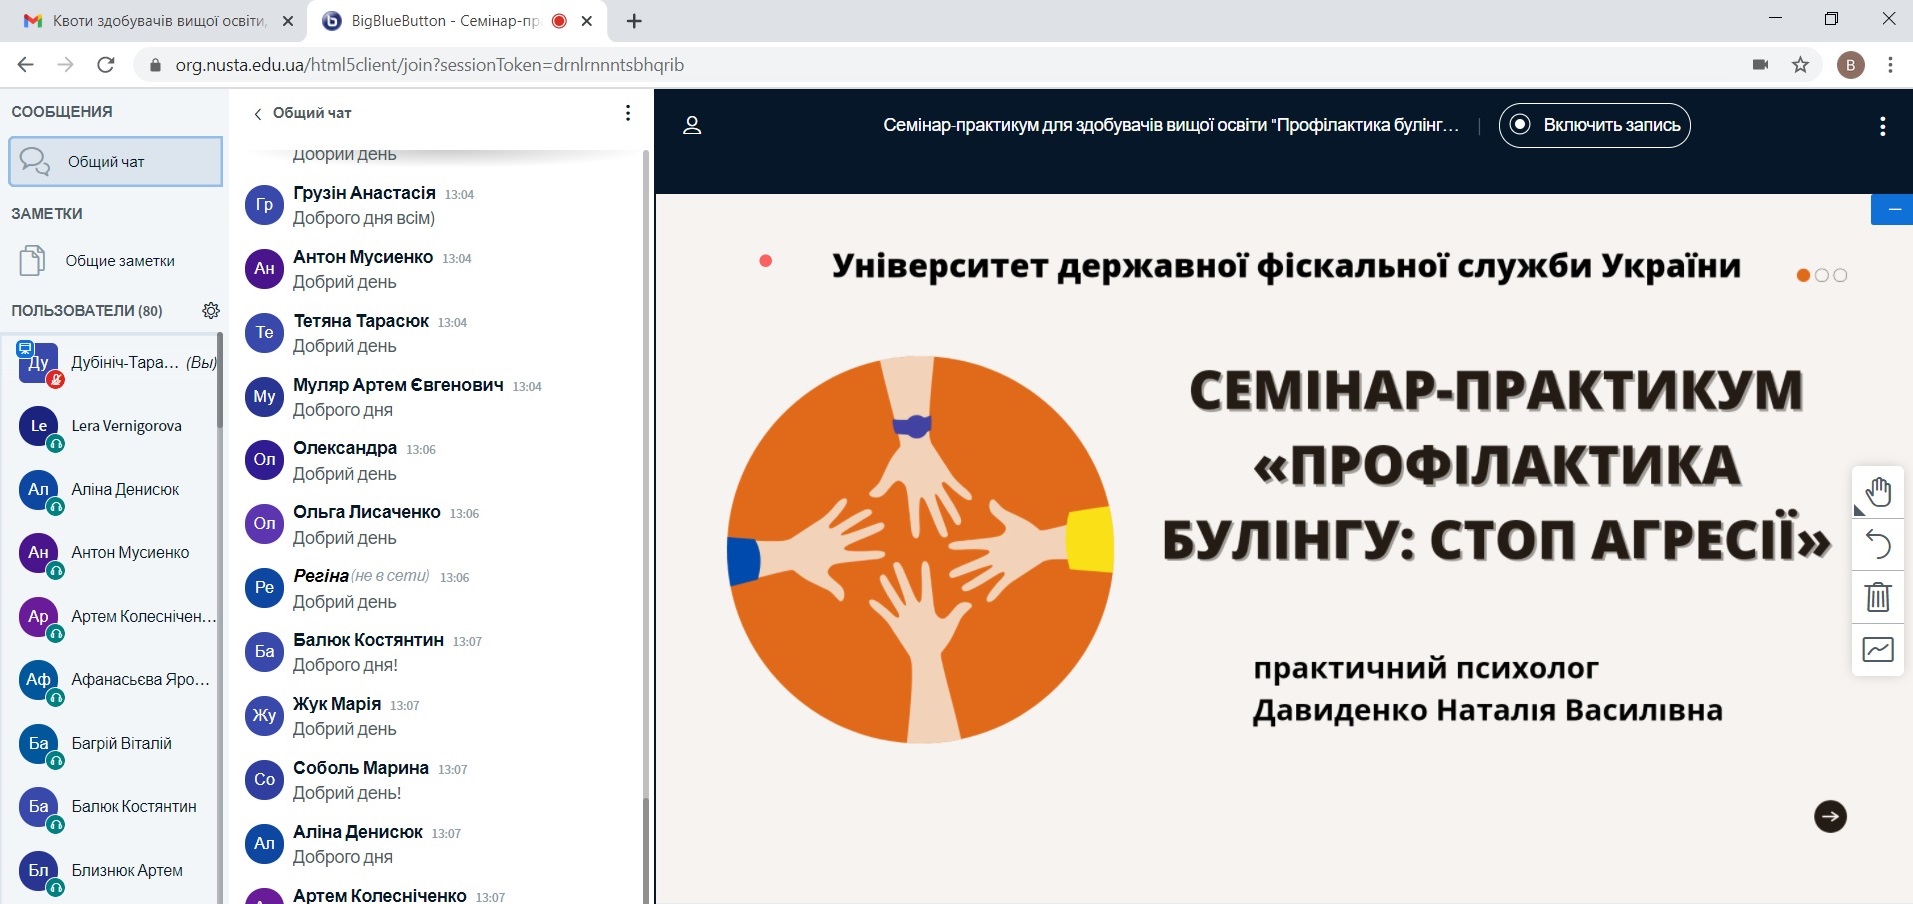Click the presentation title in the header
1913x904 pixels.
pos(1171,125)
